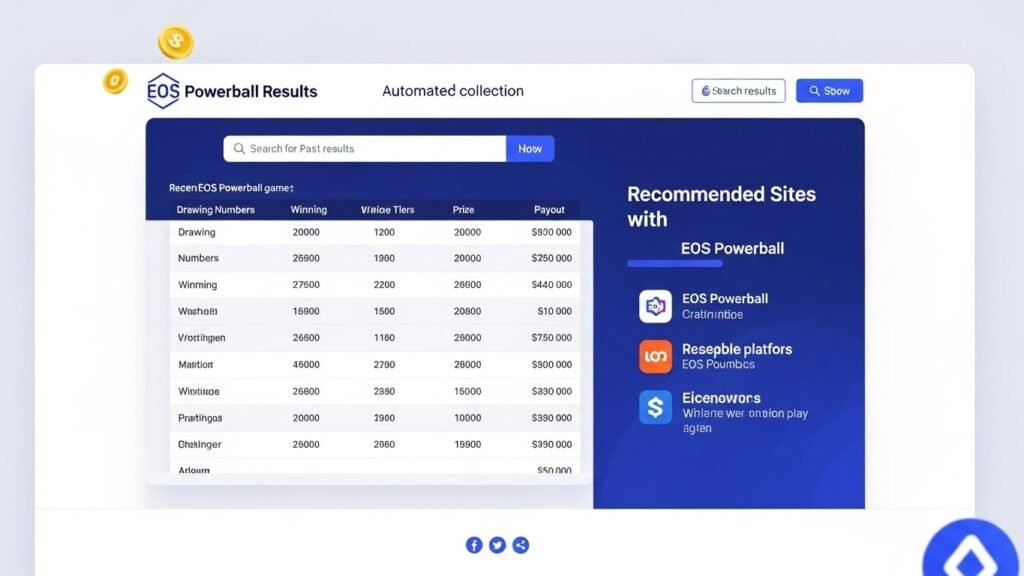The width and height of the screenshot is (1024, 576).
Task: Click the blue dollar sign site icon
Action: coord(655,407)
